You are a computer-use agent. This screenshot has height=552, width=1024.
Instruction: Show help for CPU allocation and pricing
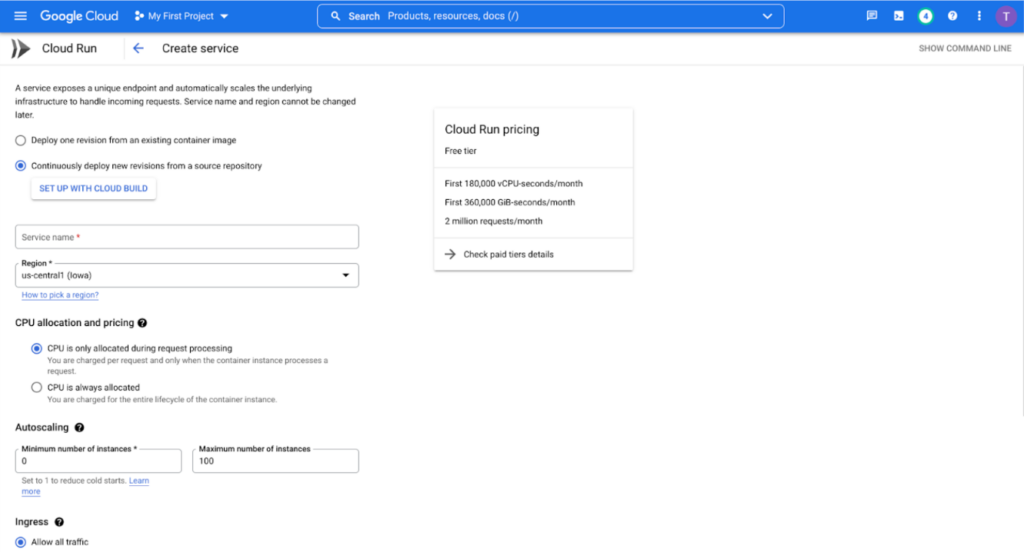[x=142, y=323]
